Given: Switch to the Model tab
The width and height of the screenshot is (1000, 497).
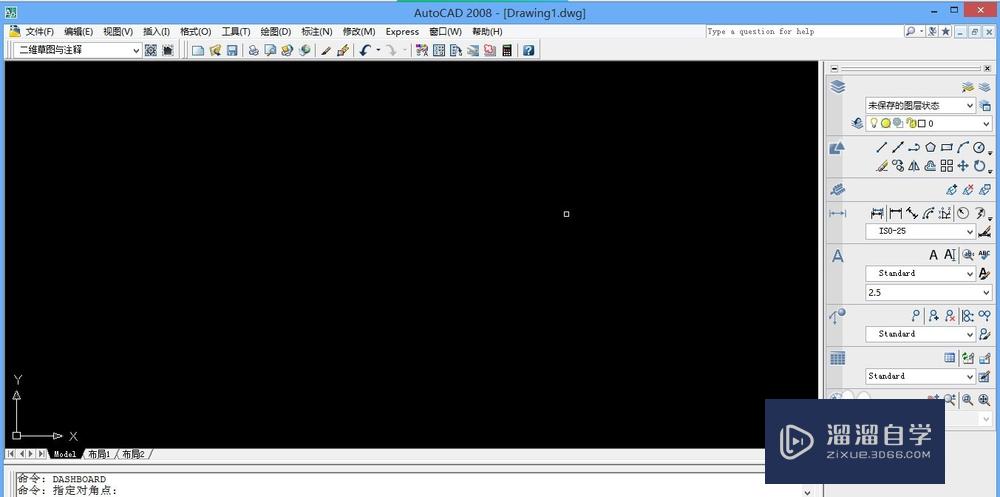Looking at the screenshot, I should pyautogui.click(x=64, y=454).
